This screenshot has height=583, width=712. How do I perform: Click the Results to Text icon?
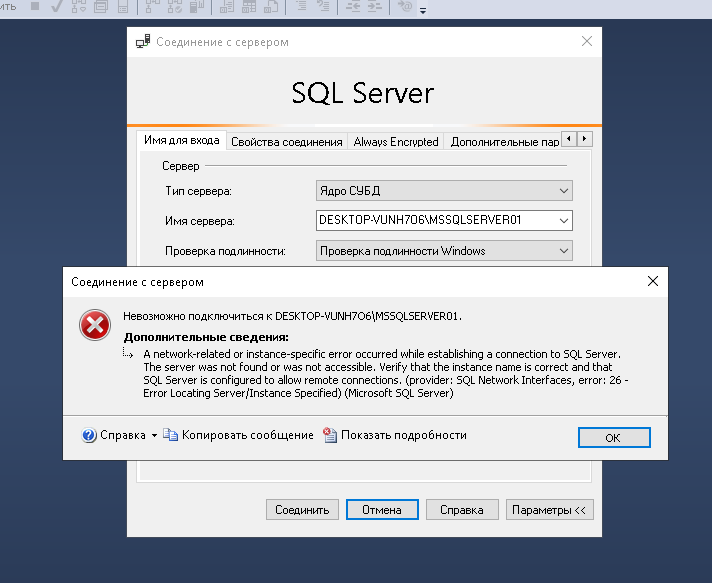[227, 6]
